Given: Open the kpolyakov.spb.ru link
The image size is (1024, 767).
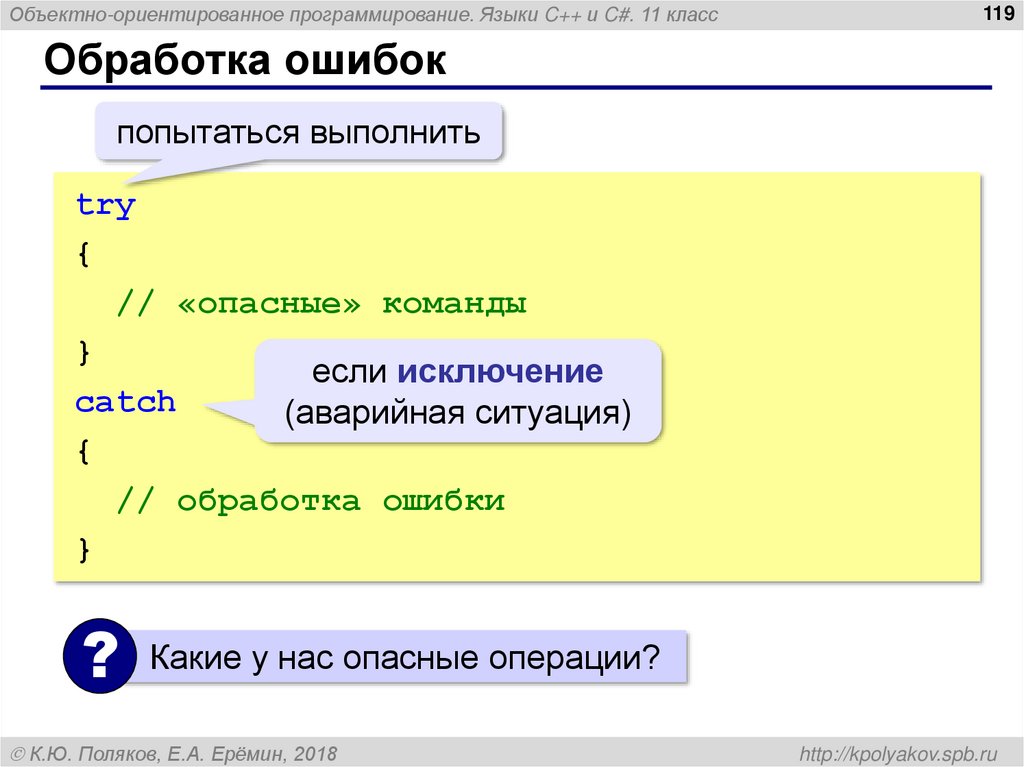Looking at the screenshot, I should [x=899, y=754].
